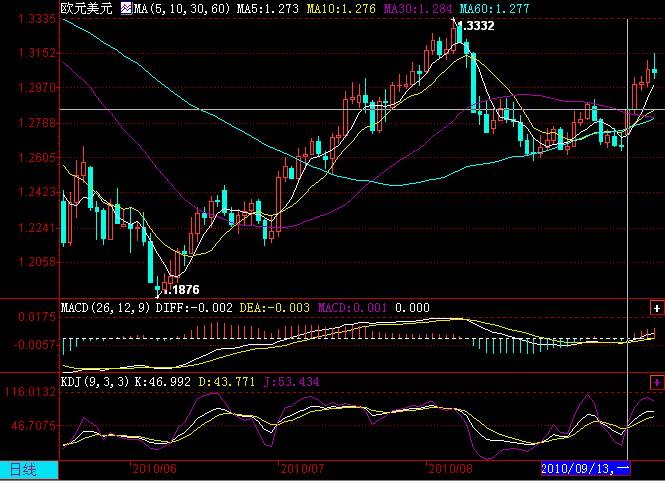Click the purple MACD:0.001 value
The image size is (665, 481).
pos(352,308)
